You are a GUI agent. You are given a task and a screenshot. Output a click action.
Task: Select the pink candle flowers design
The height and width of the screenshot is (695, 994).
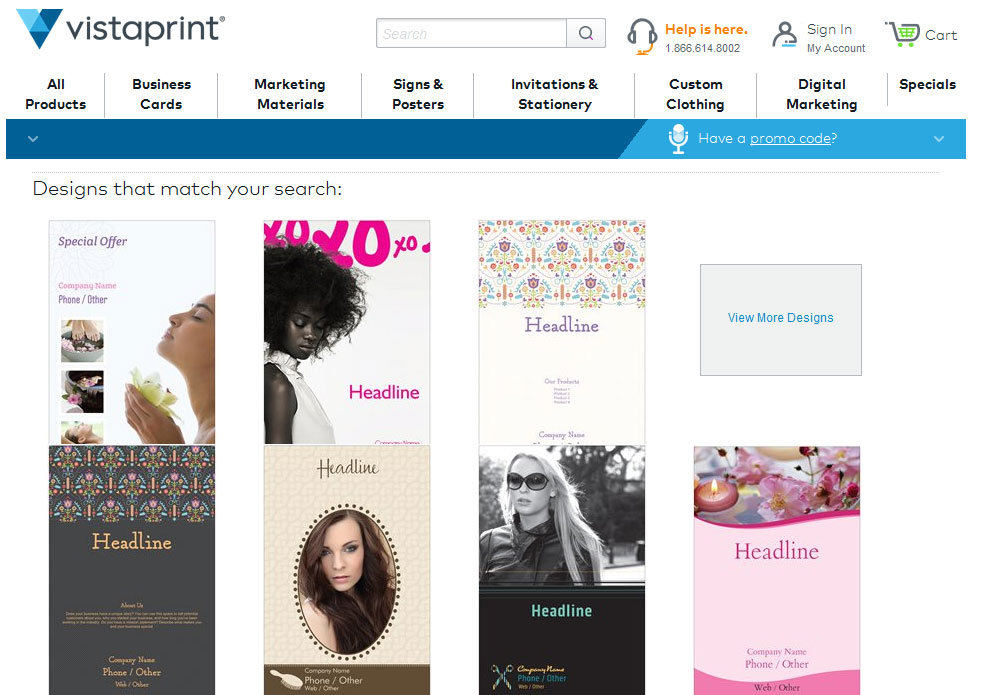tap(777, 571)
